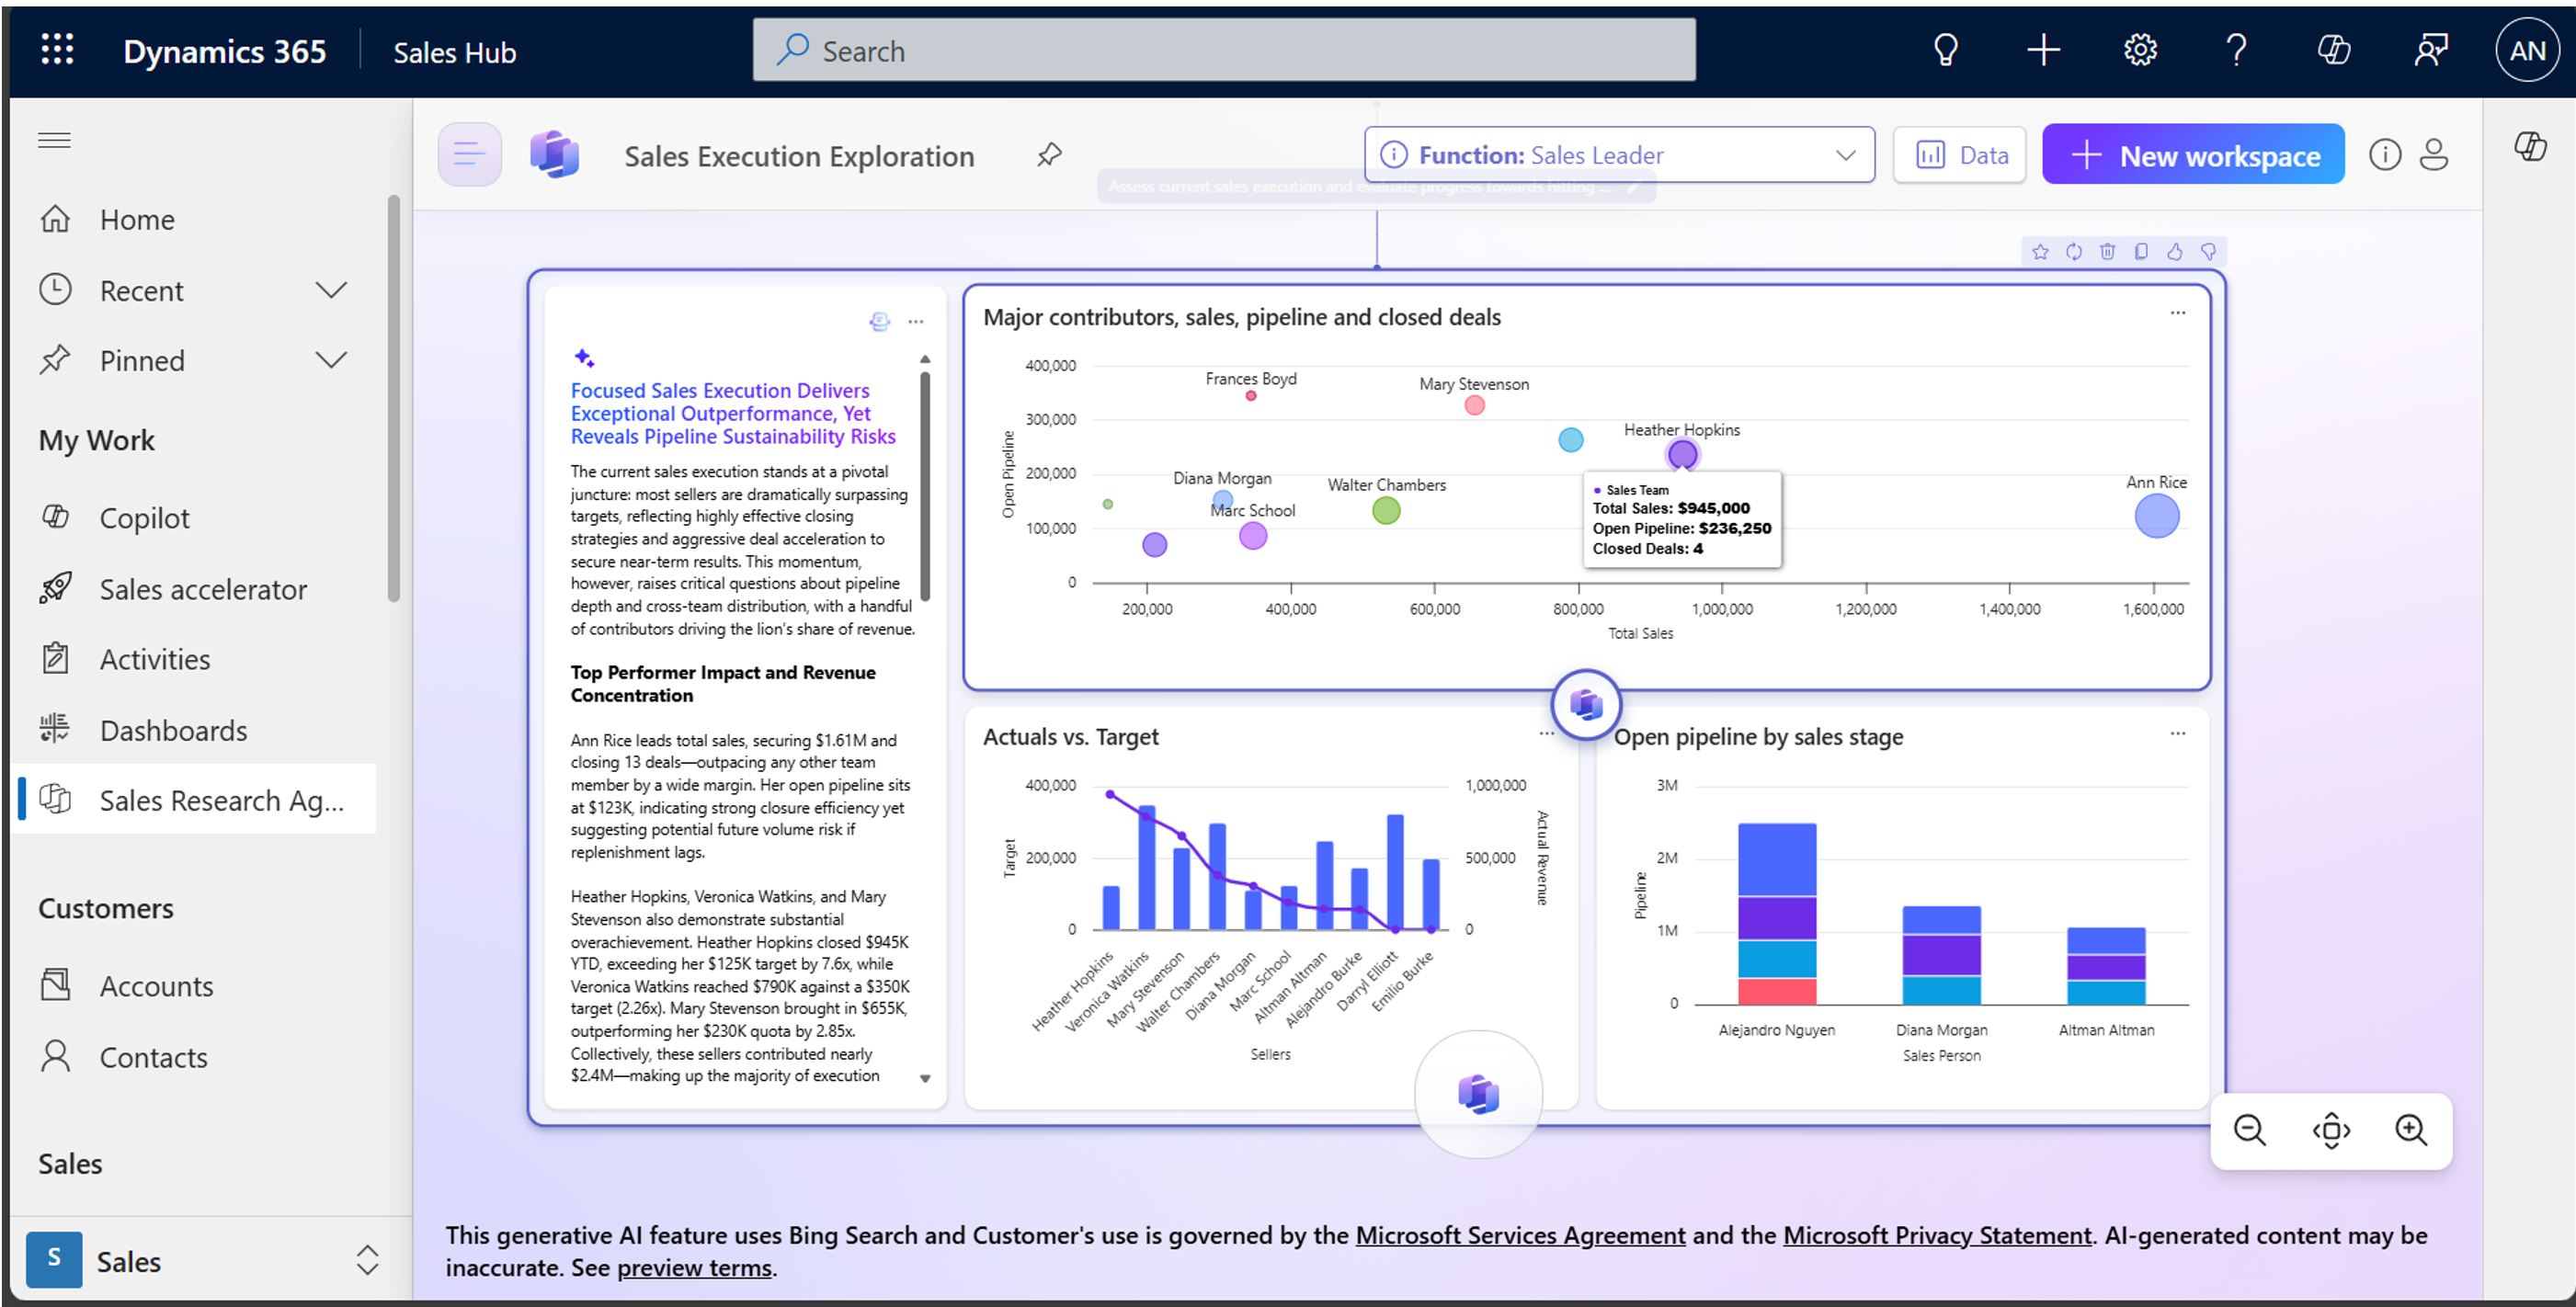The height and width of the screenshot is (1307, 2576).
Task: Open the Function: Sales Leader dropdown
Action: 1619,155
